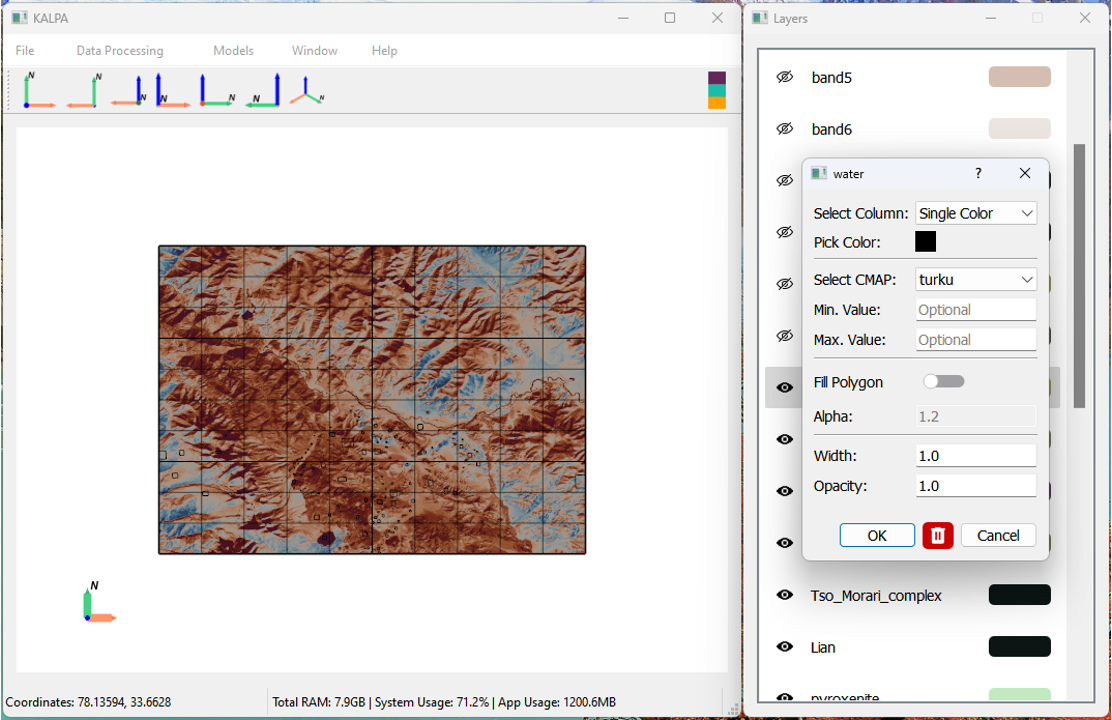
Task: Open the Data Processing menu
Action: click(120, 50)
